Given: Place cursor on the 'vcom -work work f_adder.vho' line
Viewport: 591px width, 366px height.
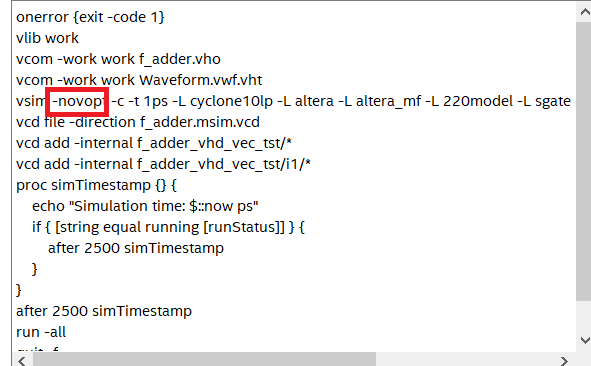Looking at the screenshot, I should [118, 59].
